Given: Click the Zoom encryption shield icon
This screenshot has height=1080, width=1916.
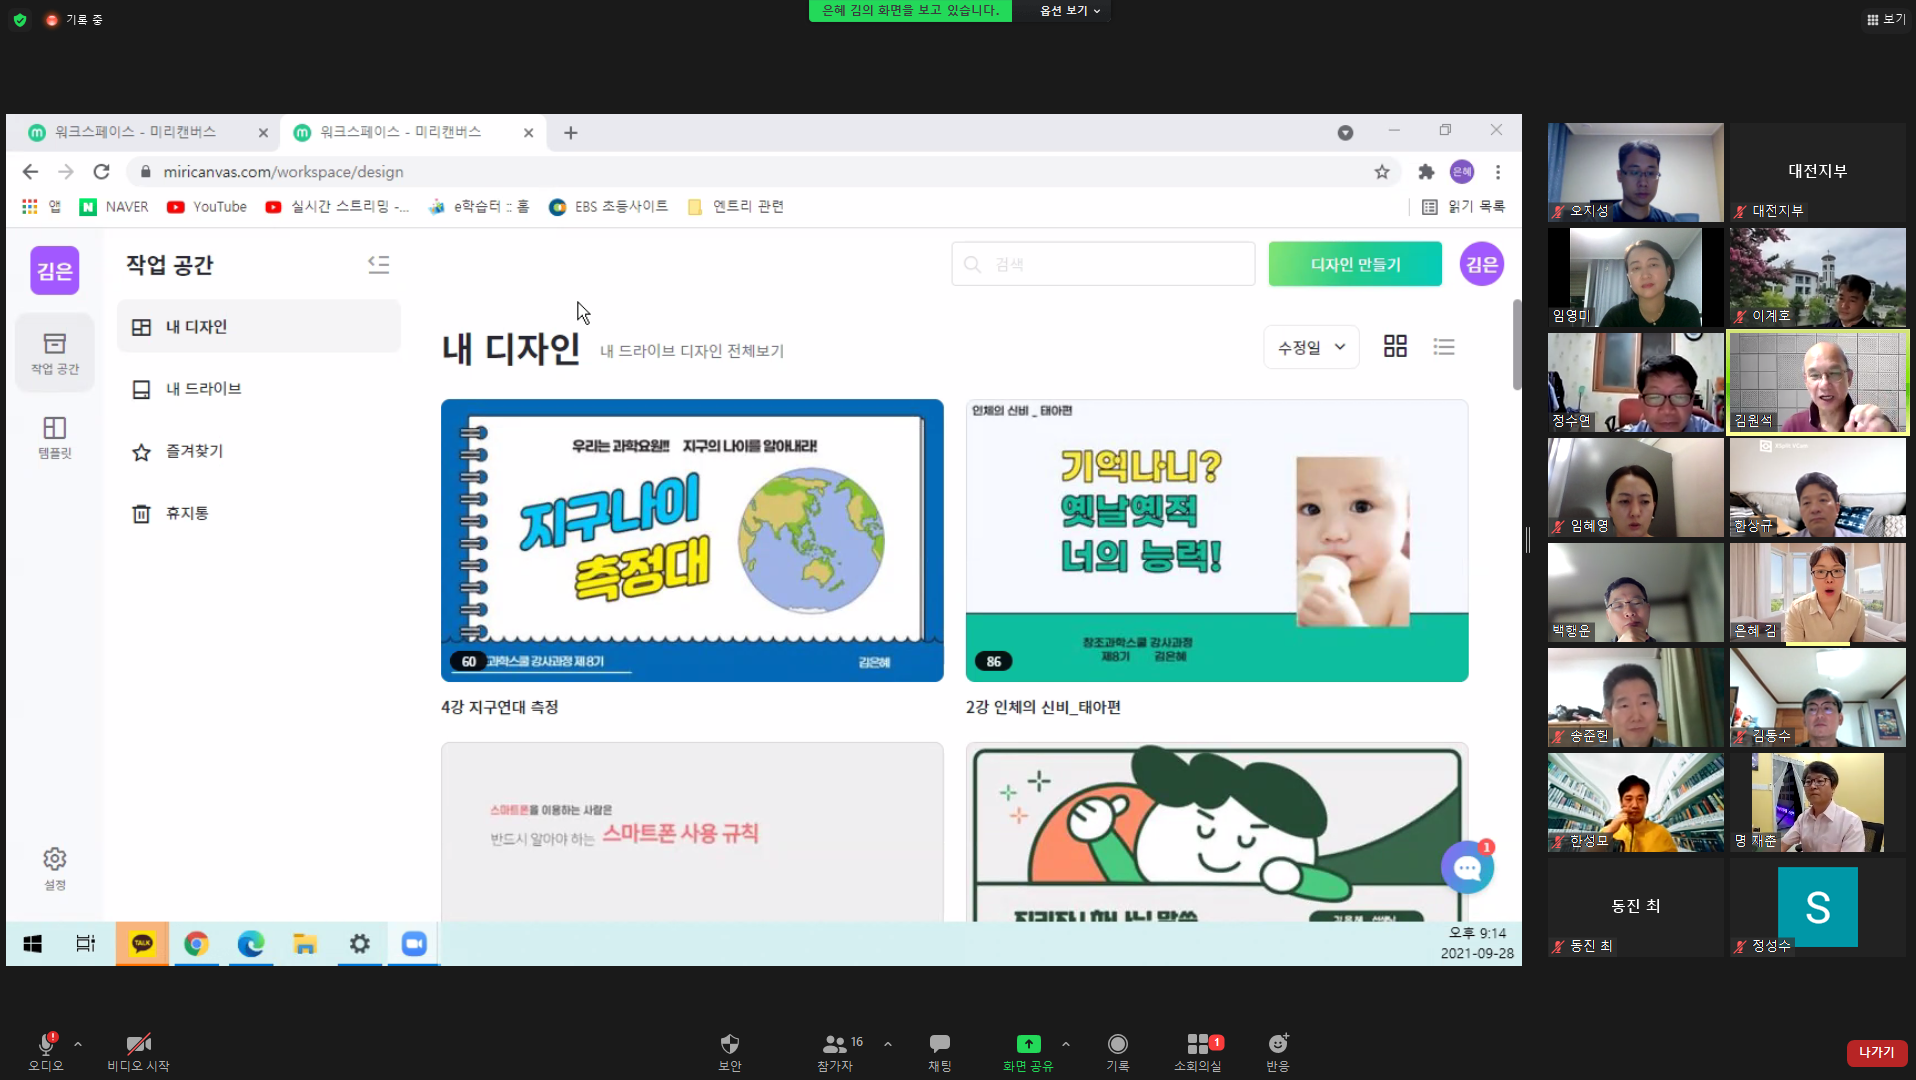Looking at the screenshot, I should pos(20,20).
